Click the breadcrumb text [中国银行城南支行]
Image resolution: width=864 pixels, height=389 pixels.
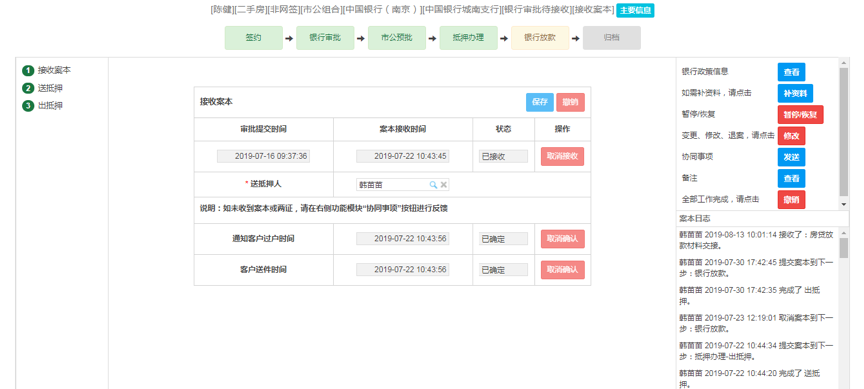tap(461, 10)
